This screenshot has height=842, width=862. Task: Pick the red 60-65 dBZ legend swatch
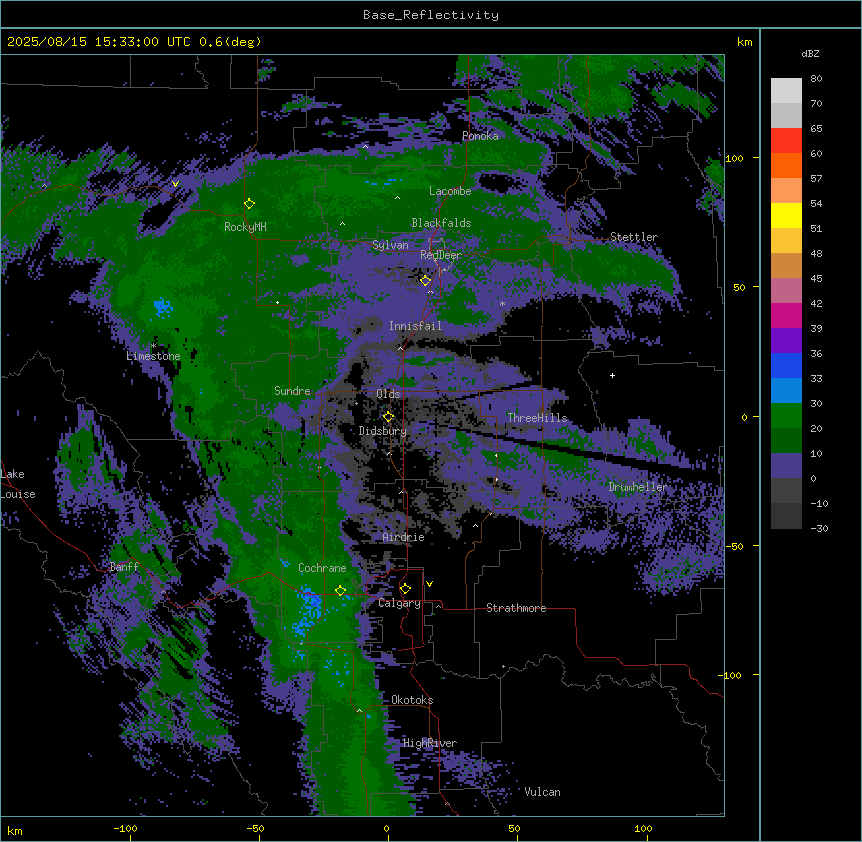pos(786,141)
